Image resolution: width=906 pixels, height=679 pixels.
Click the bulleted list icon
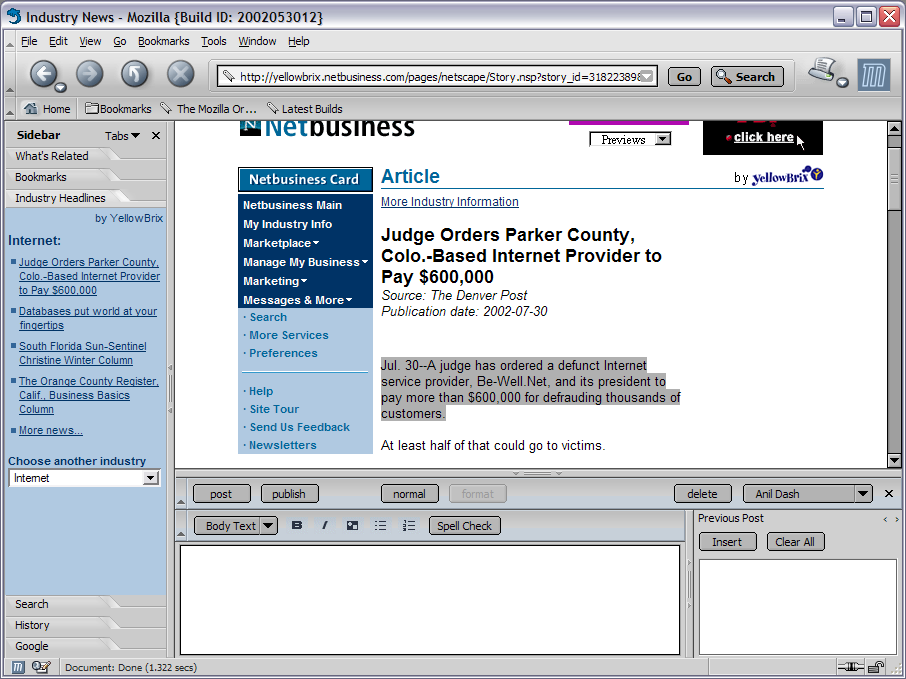pyautogui.click(x=380, y=525)
